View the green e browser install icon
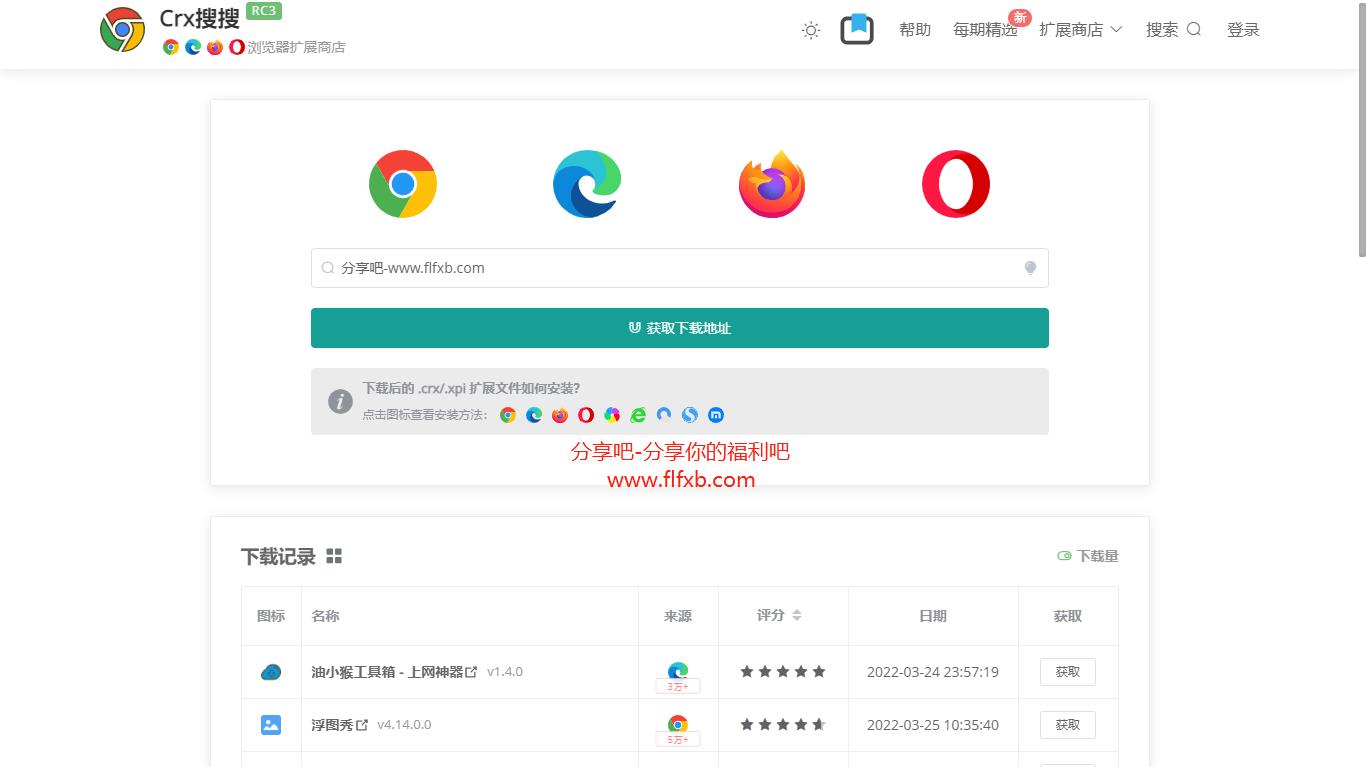1366x767 pixels. (x=638, y=415)
